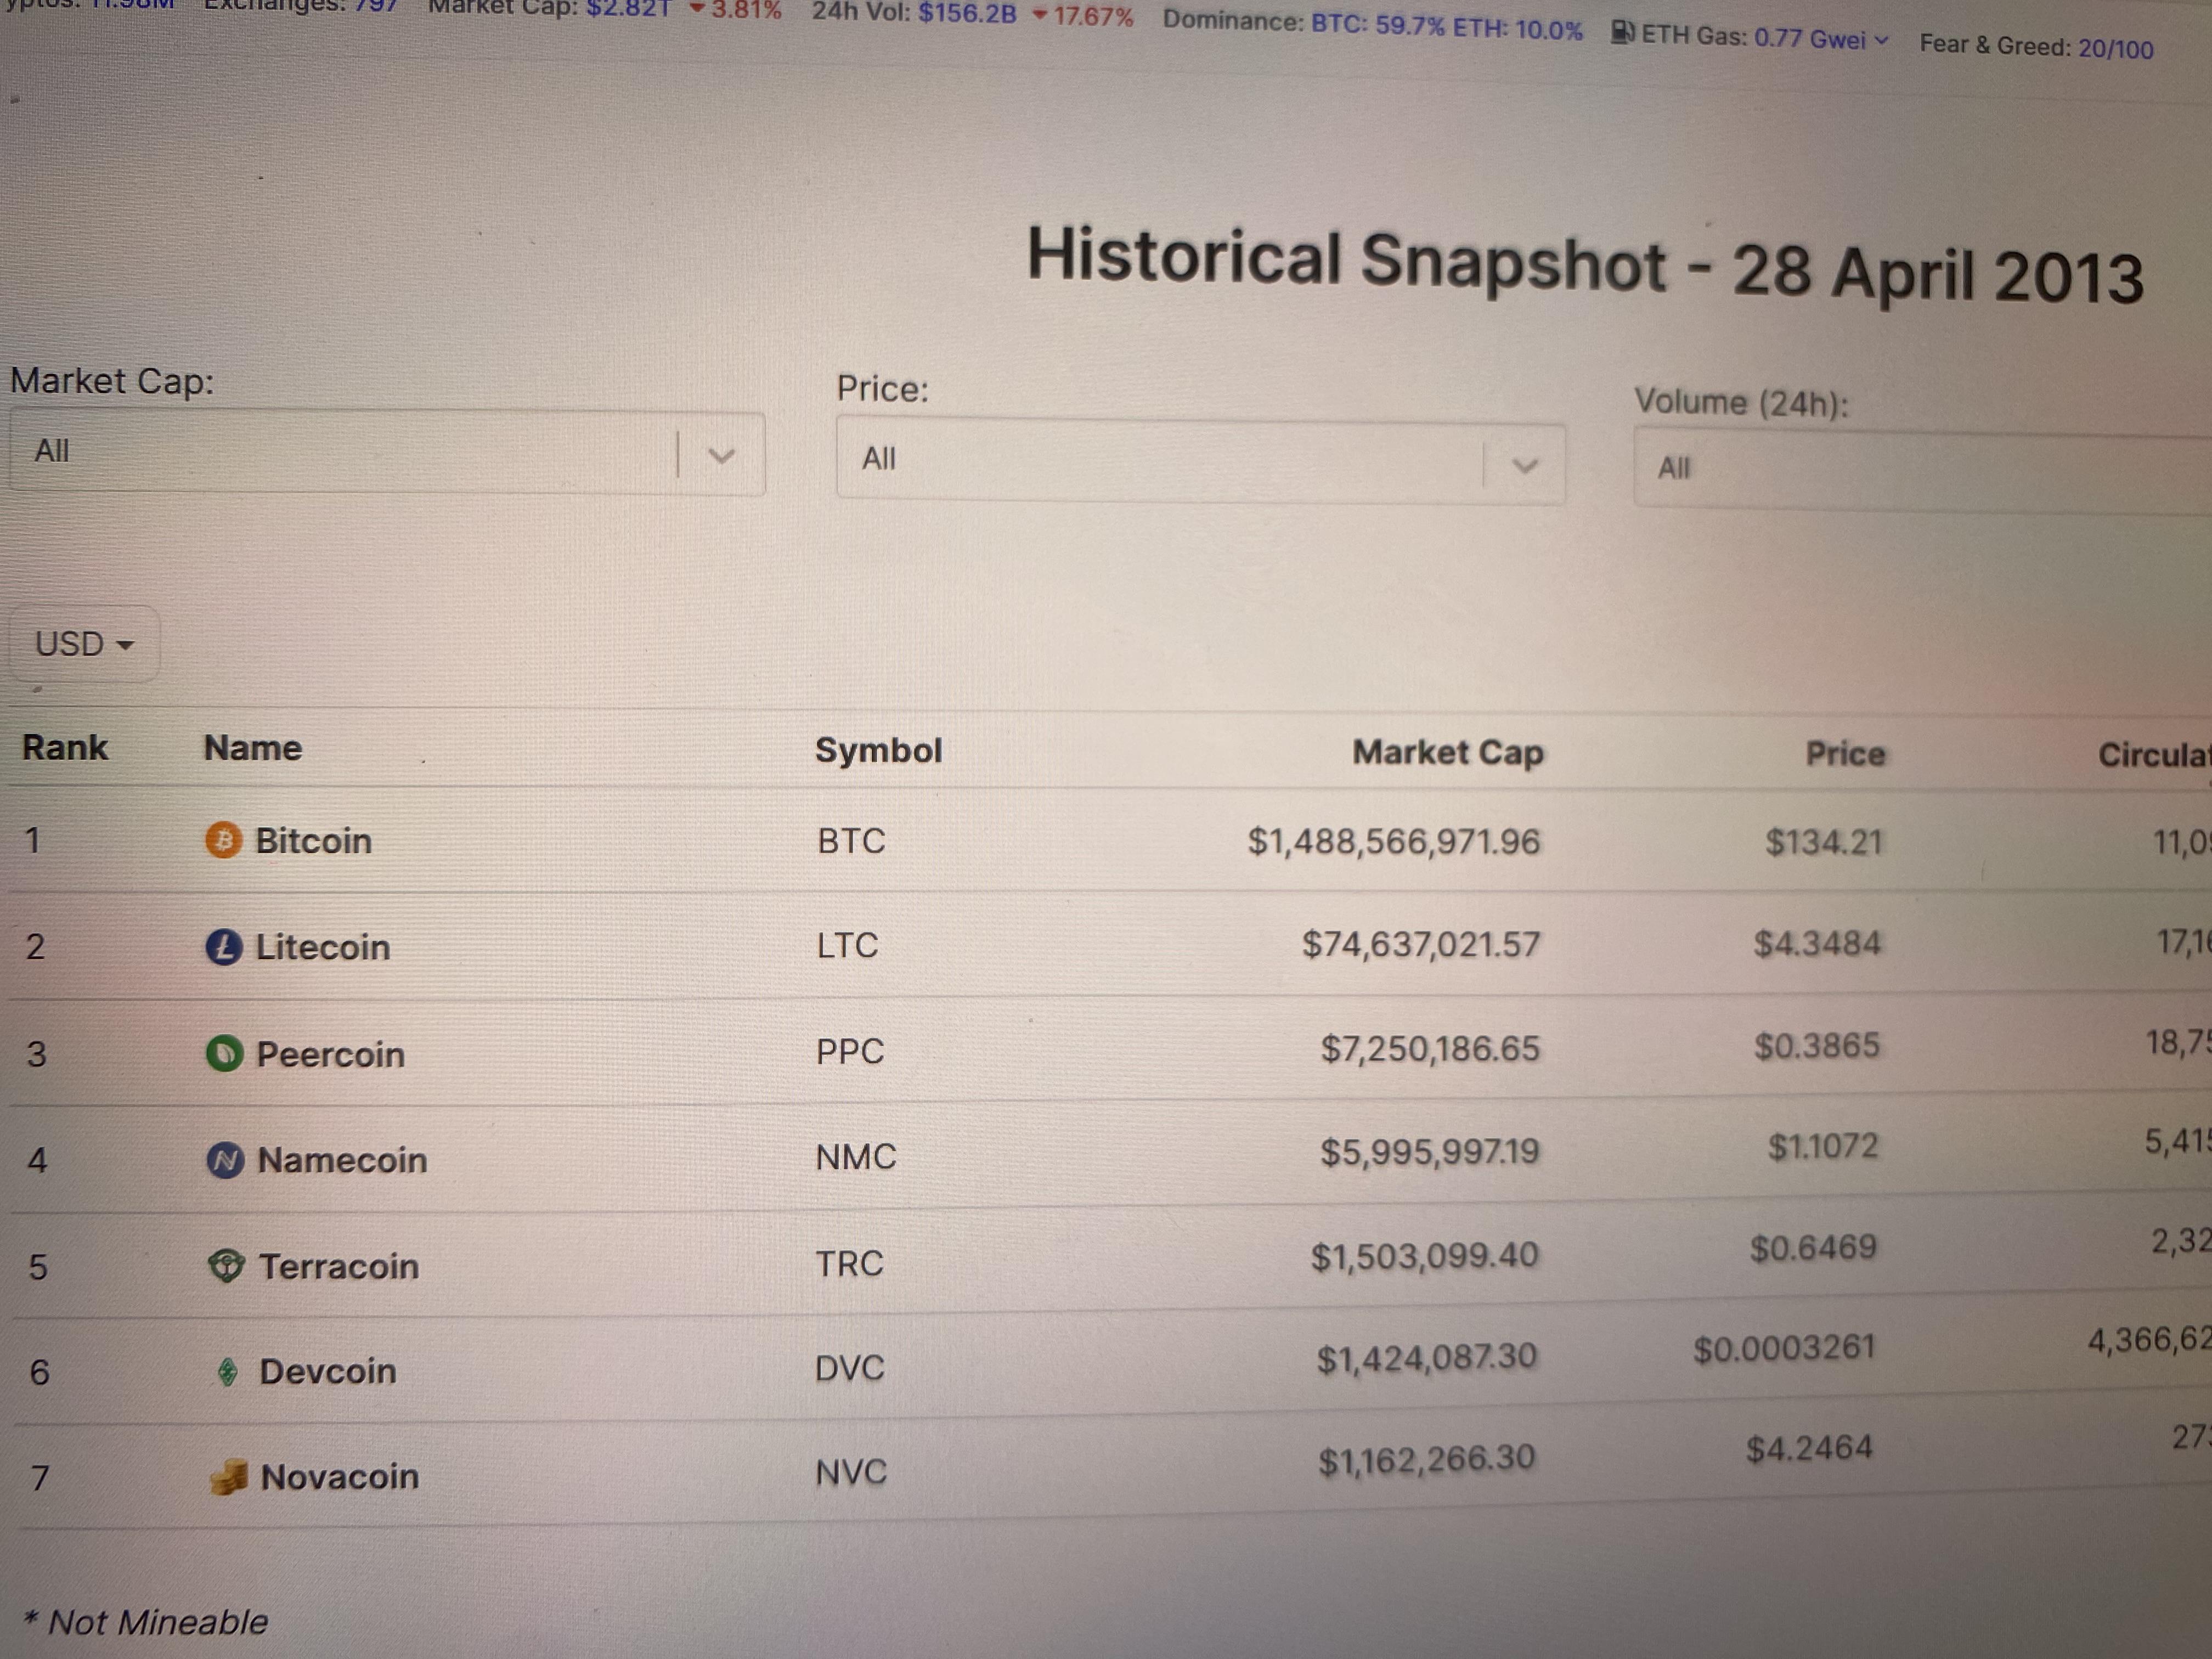
Task: Click the Devcoin price $0.0003261
Action: click(1784, 1349)
